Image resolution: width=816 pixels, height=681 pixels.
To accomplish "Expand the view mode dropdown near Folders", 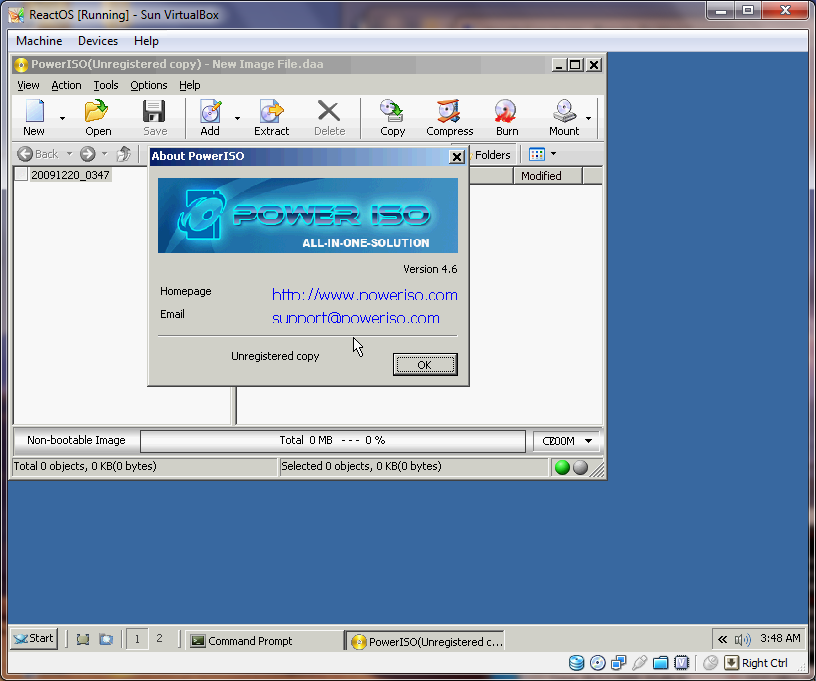I will (553, 155).
